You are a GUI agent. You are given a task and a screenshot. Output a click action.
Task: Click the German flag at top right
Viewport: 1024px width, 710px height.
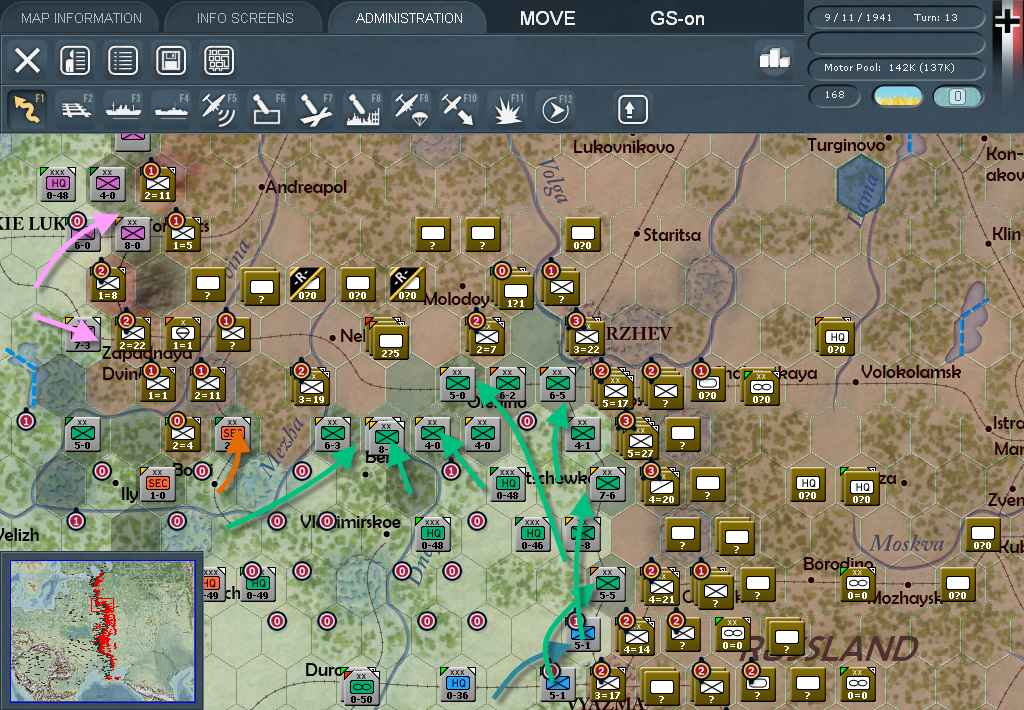point(1009,65)
